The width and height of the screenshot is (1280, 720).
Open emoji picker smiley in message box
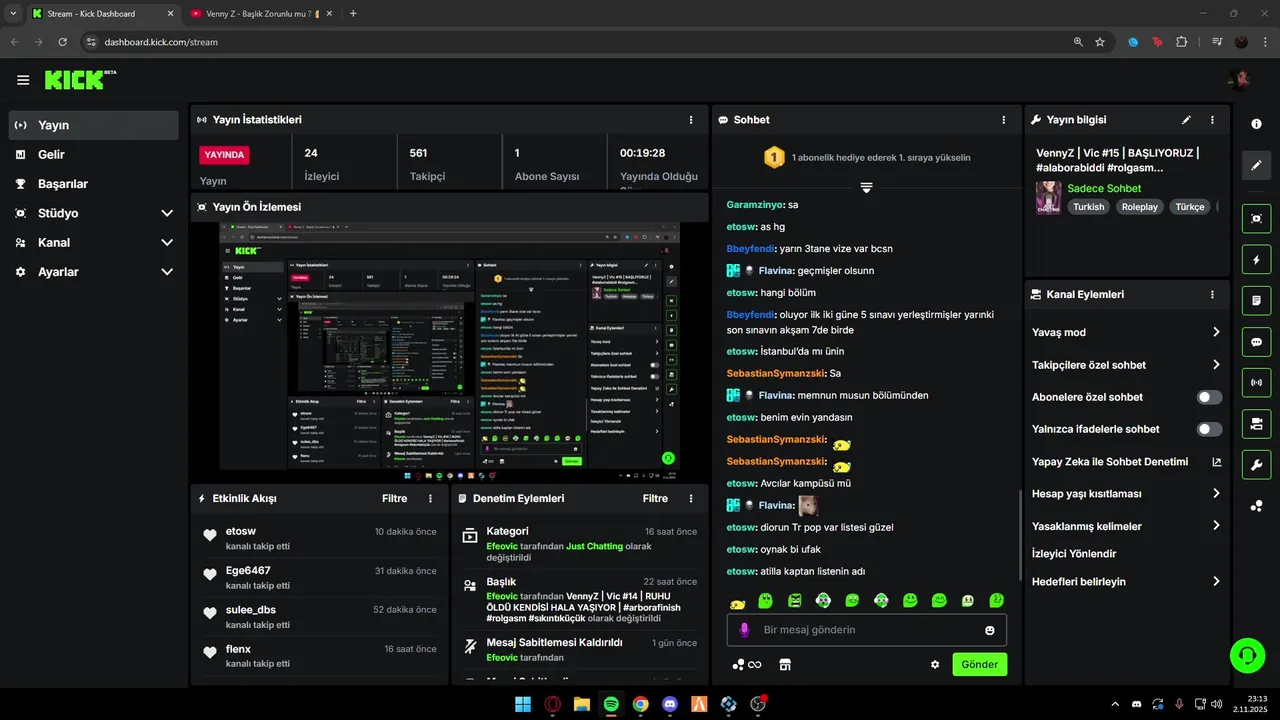click(990, 630)
